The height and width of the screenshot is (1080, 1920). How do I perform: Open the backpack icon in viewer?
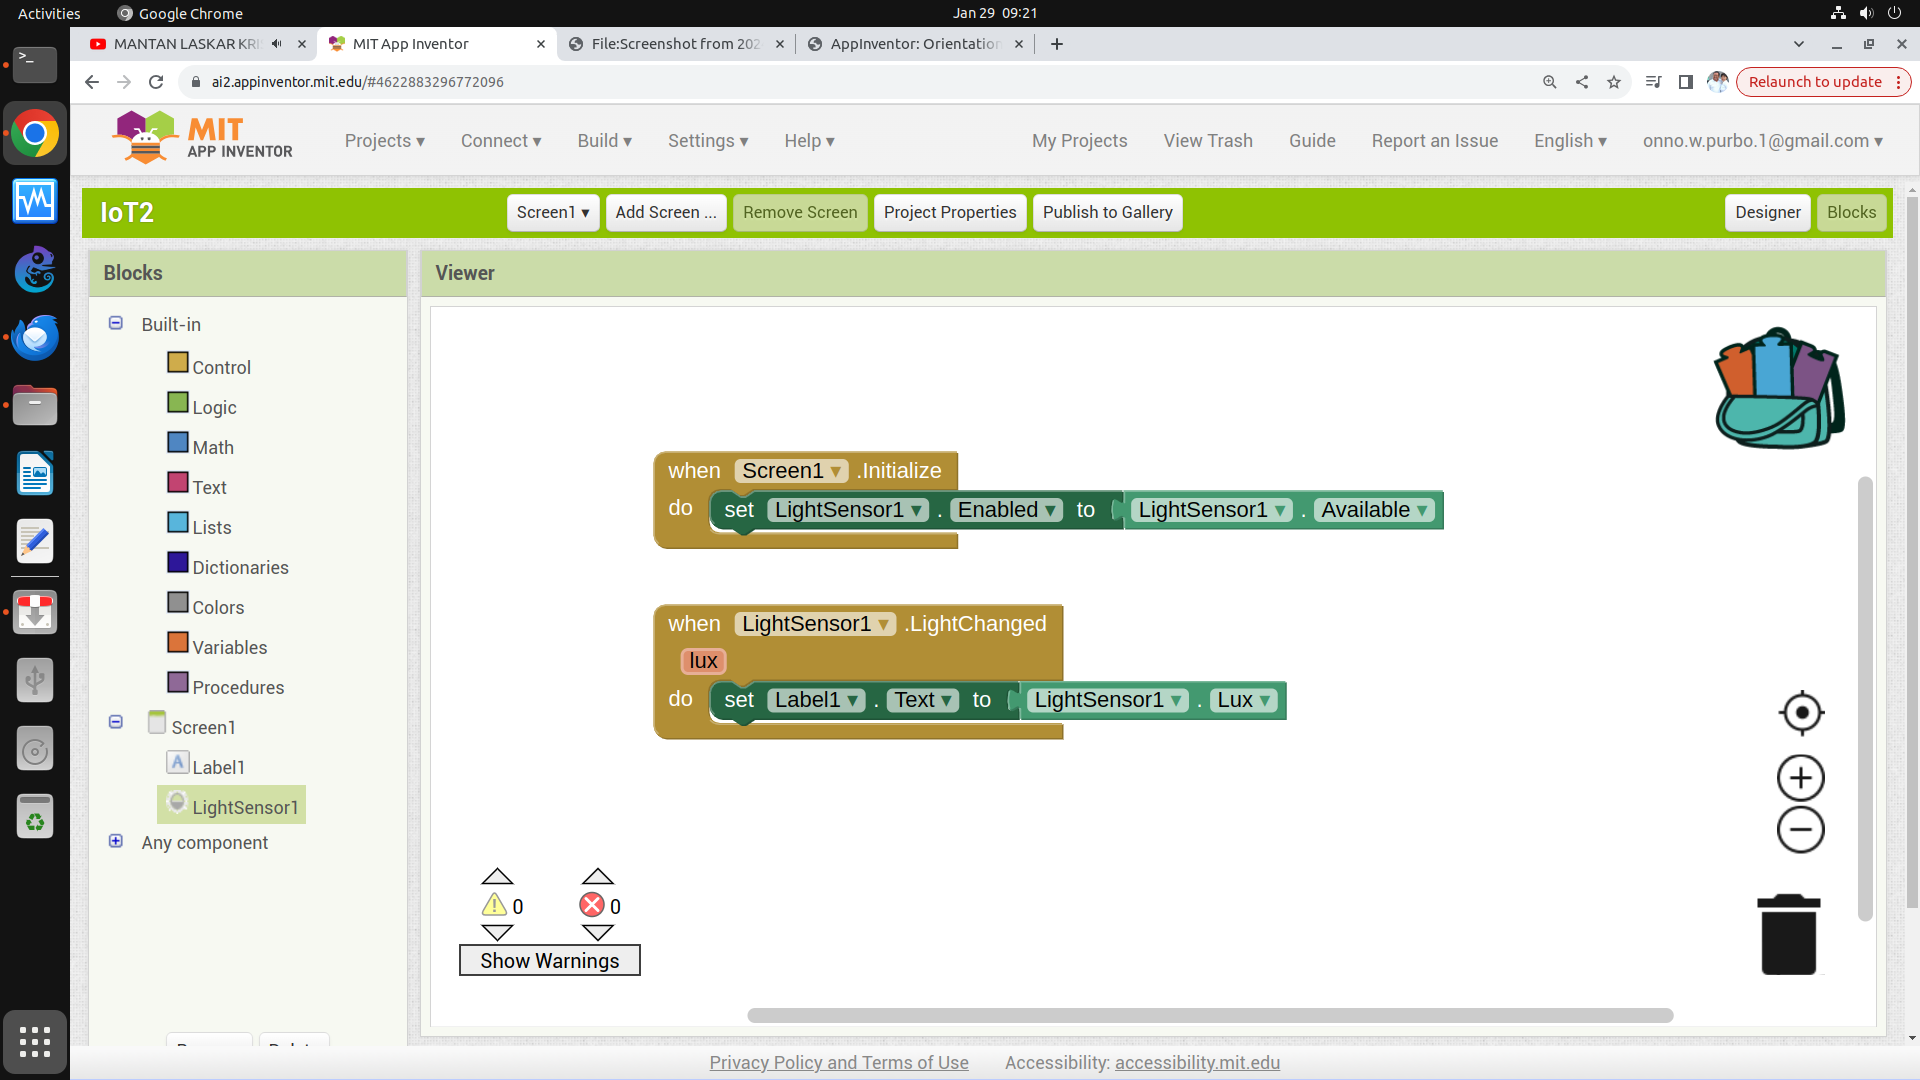[x=1779, y=389]
